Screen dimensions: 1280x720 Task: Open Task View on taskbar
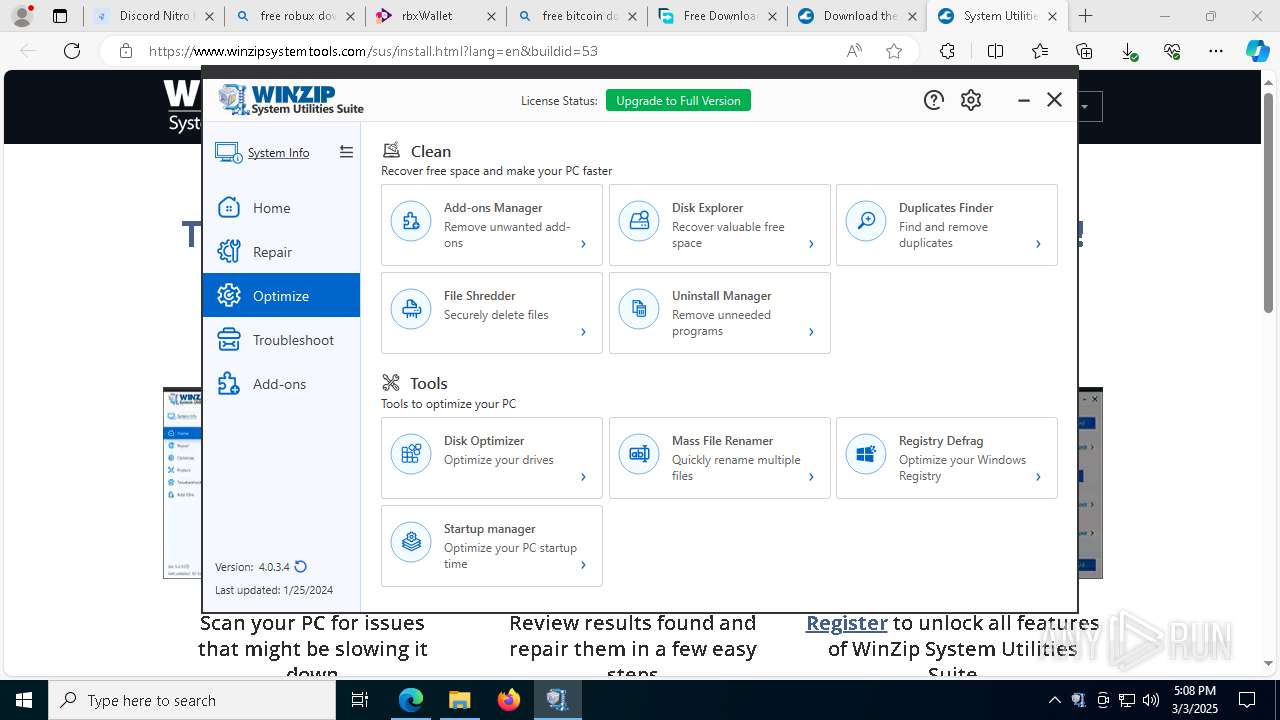(x=360, y=700)
